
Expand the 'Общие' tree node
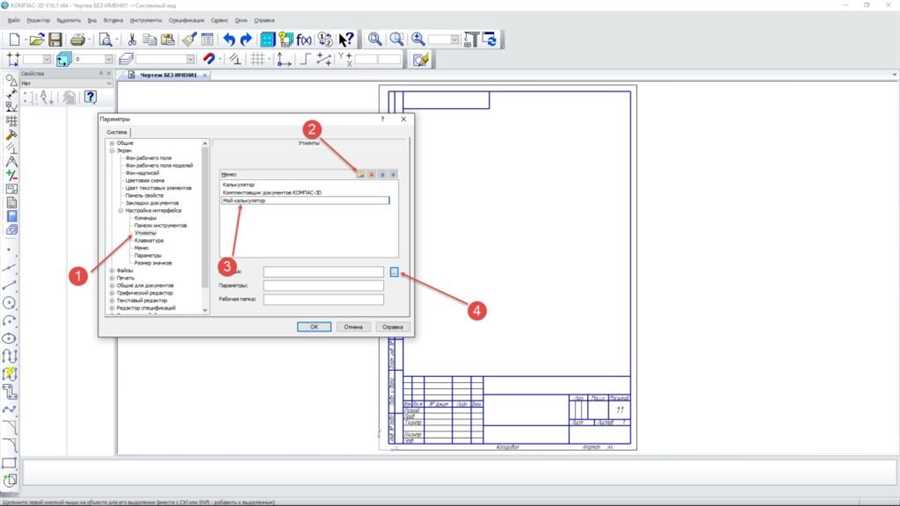coord(112,143)
